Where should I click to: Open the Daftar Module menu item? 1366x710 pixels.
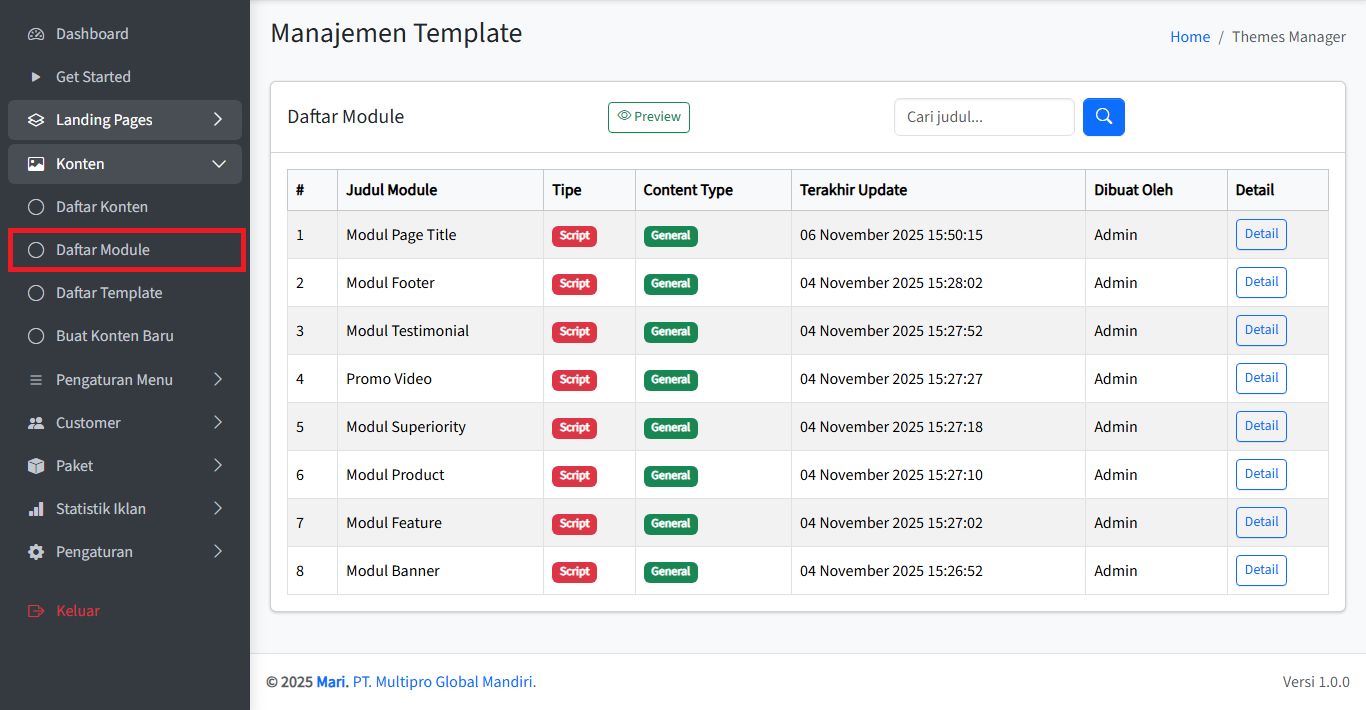pyautogui.click(x=103, y=250)
